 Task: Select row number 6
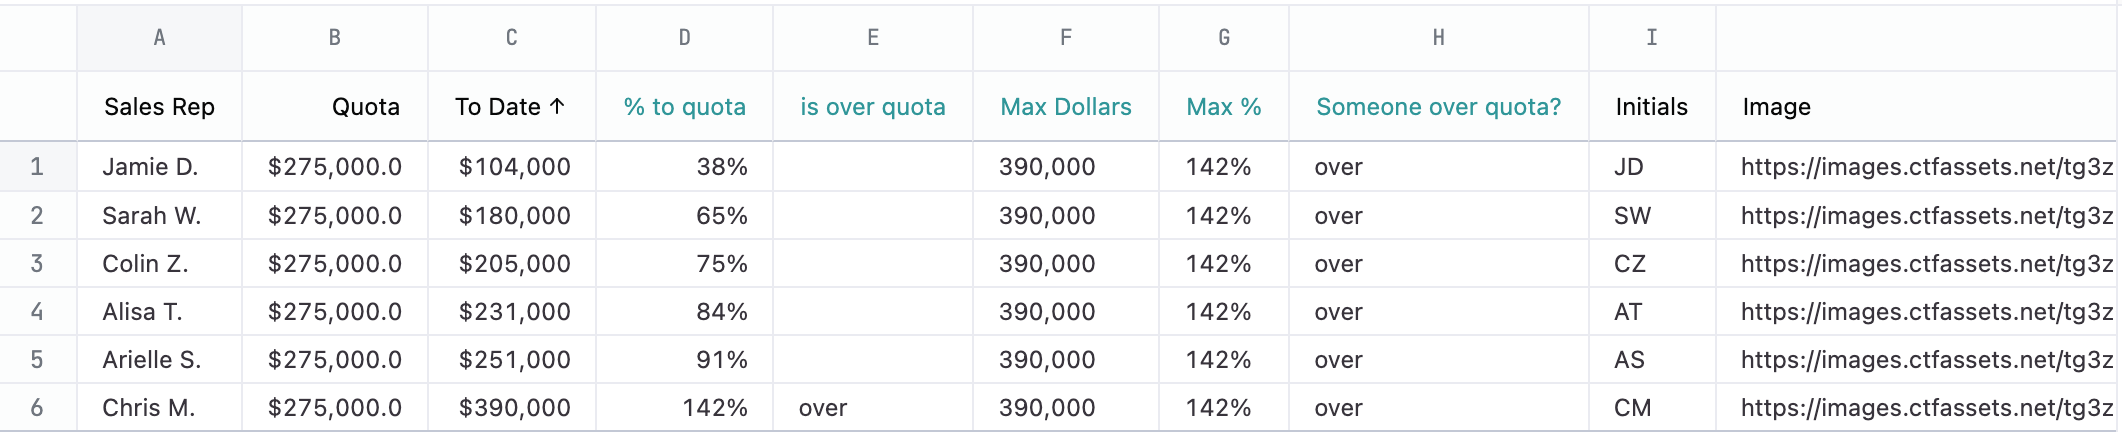(38, 408)
